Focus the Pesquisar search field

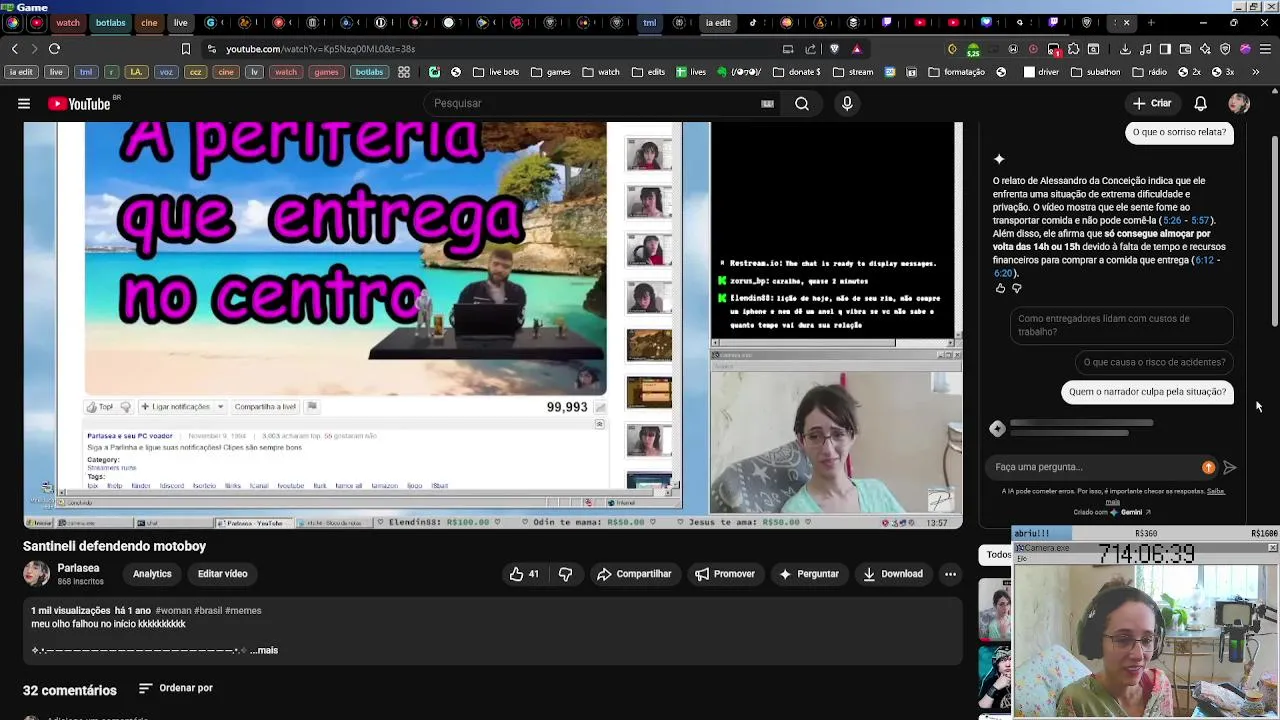tap(600, 103)
